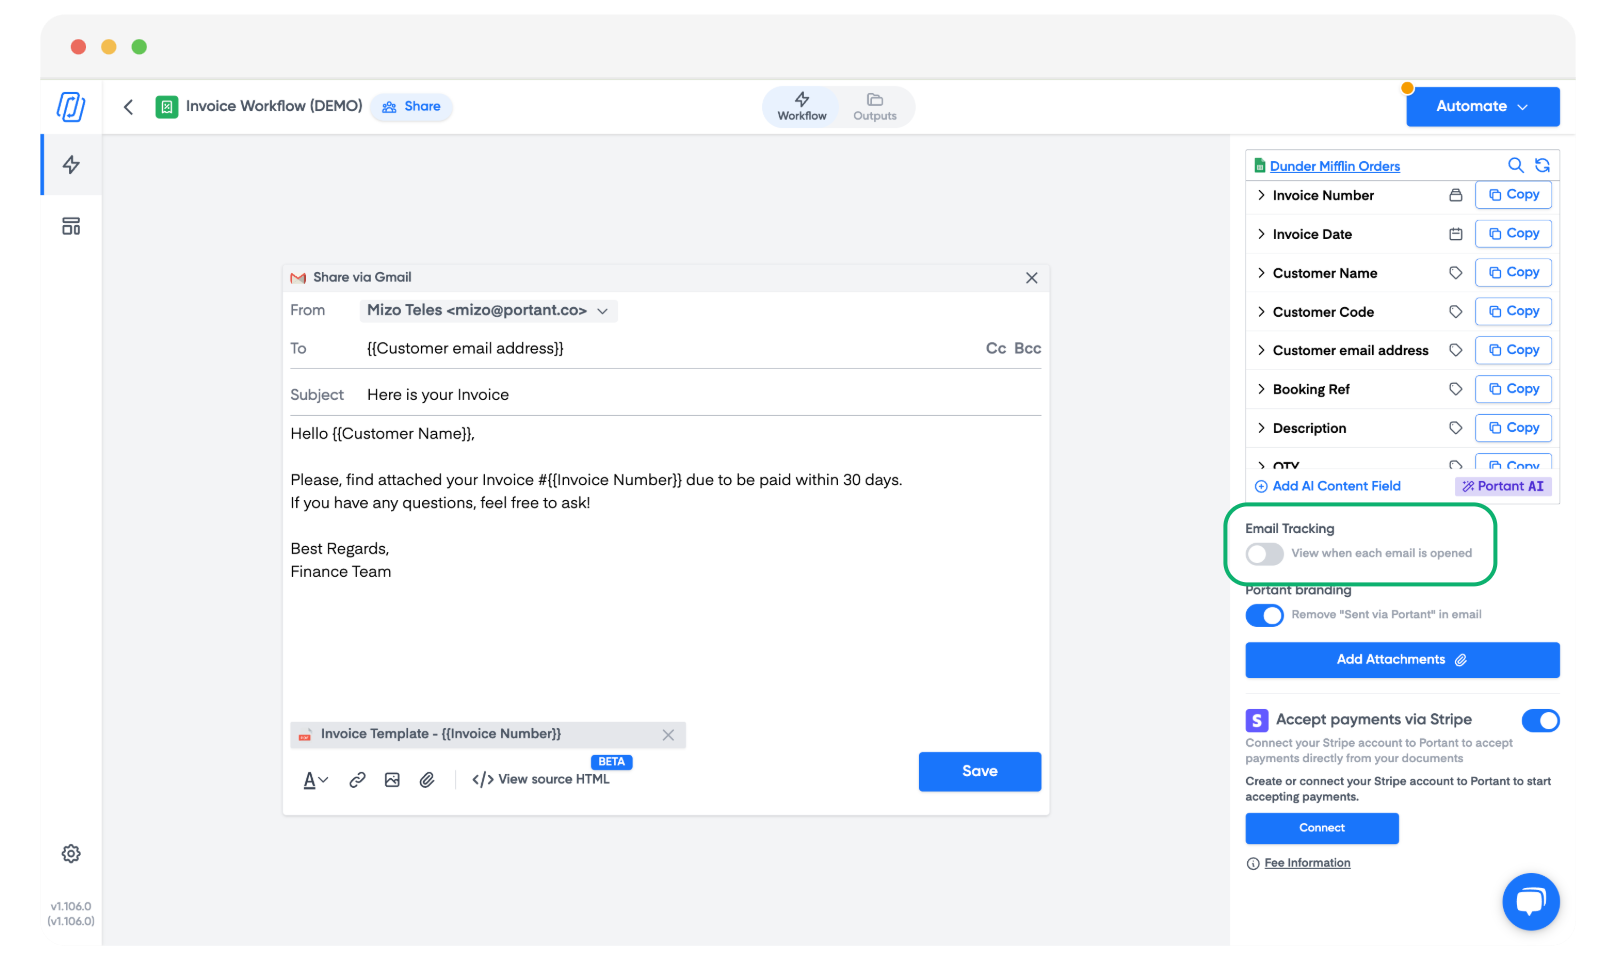Open the templates icon in left sidebar
This screenshot has height=960, width=1616.
click(71, 226)
